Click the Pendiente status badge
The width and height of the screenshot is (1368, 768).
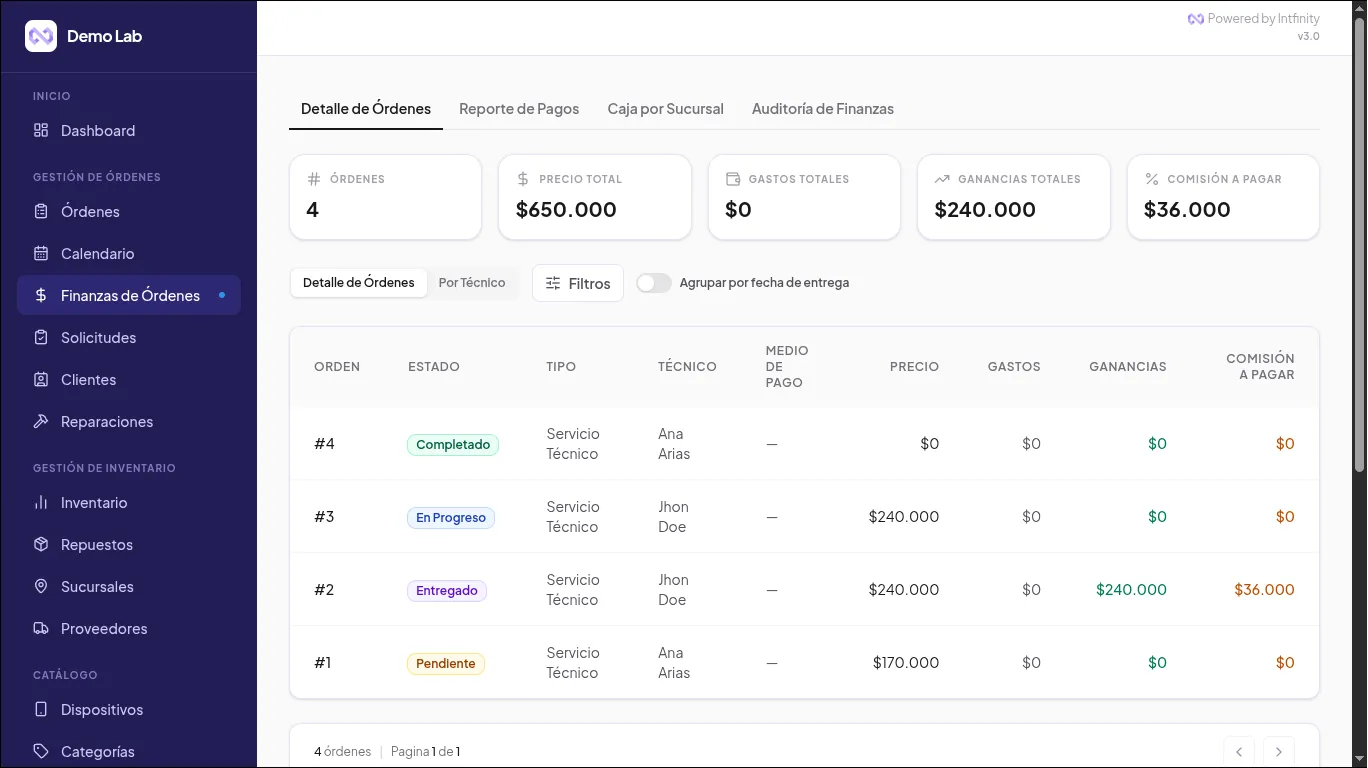coord(446,664)
